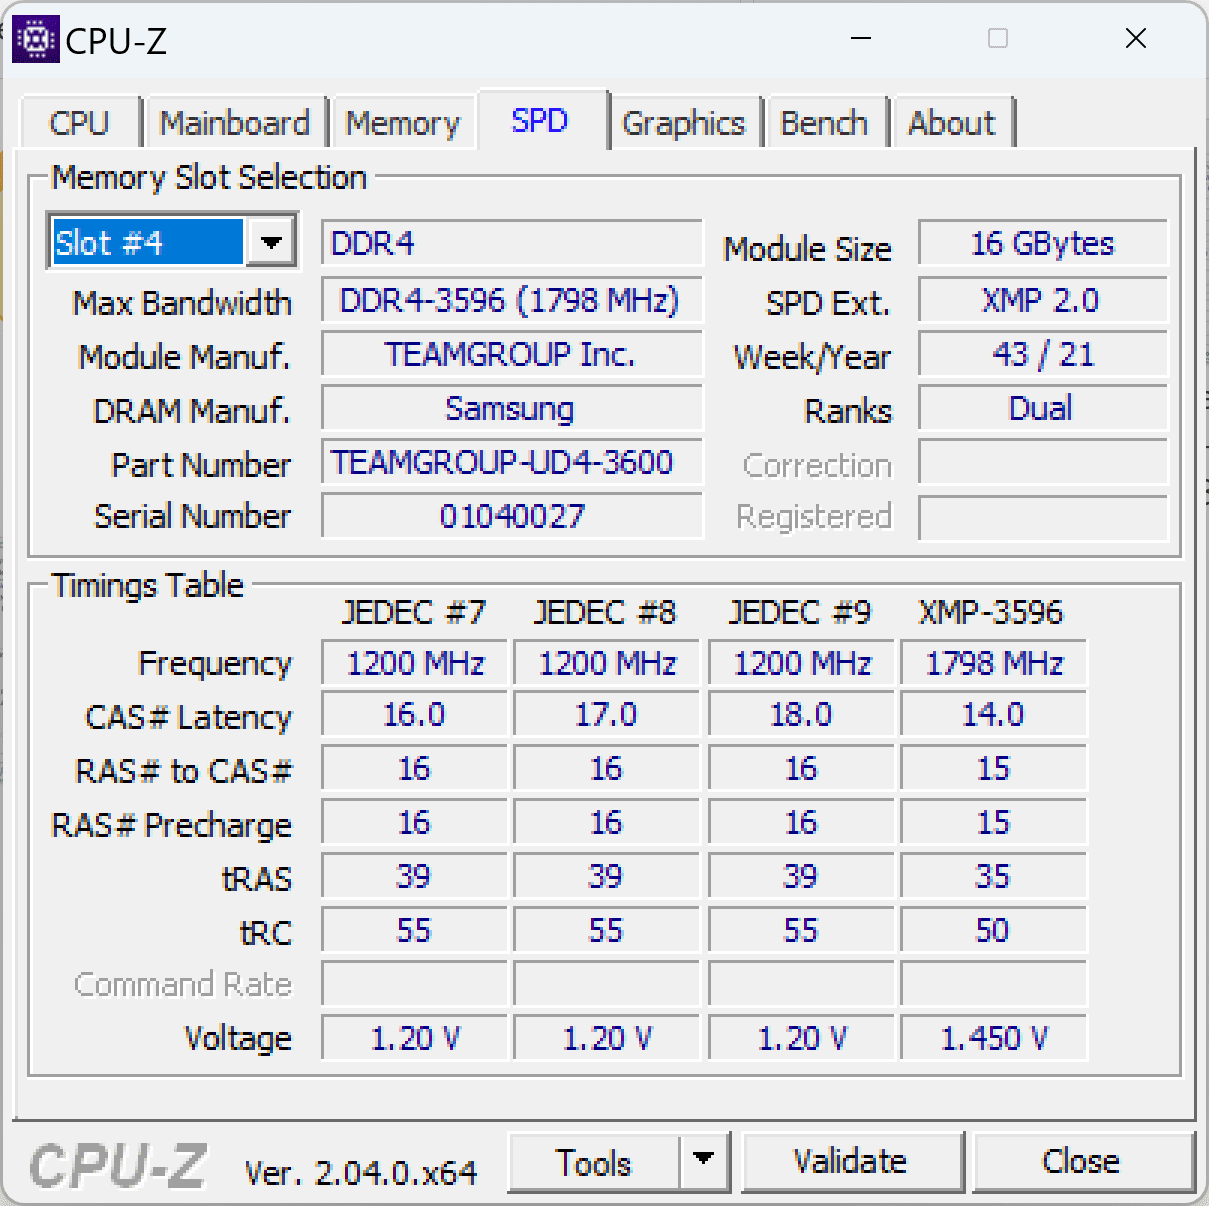
Task: Click the Ver. 2.04.0.x64 version text
Action: [x=361, y=1172]
